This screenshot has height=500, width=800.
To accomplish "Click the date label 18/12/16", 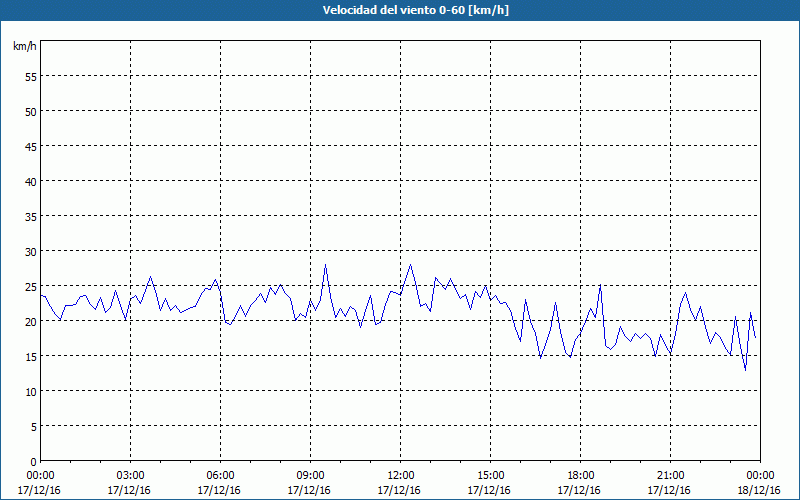I will [x=759, y=490].
